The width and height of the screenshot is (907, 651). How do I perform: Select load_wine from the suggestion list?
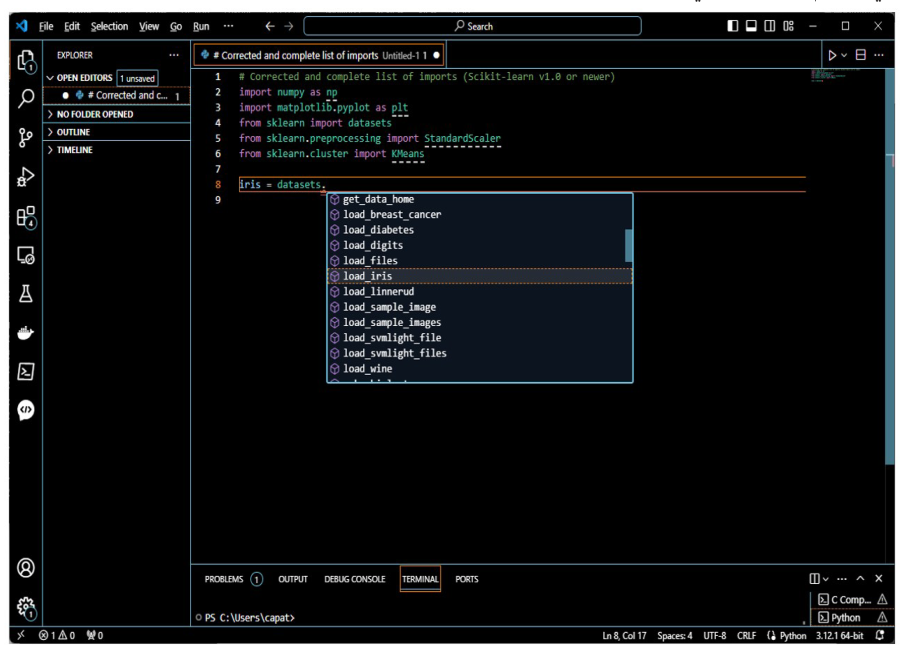coord(480,369)
